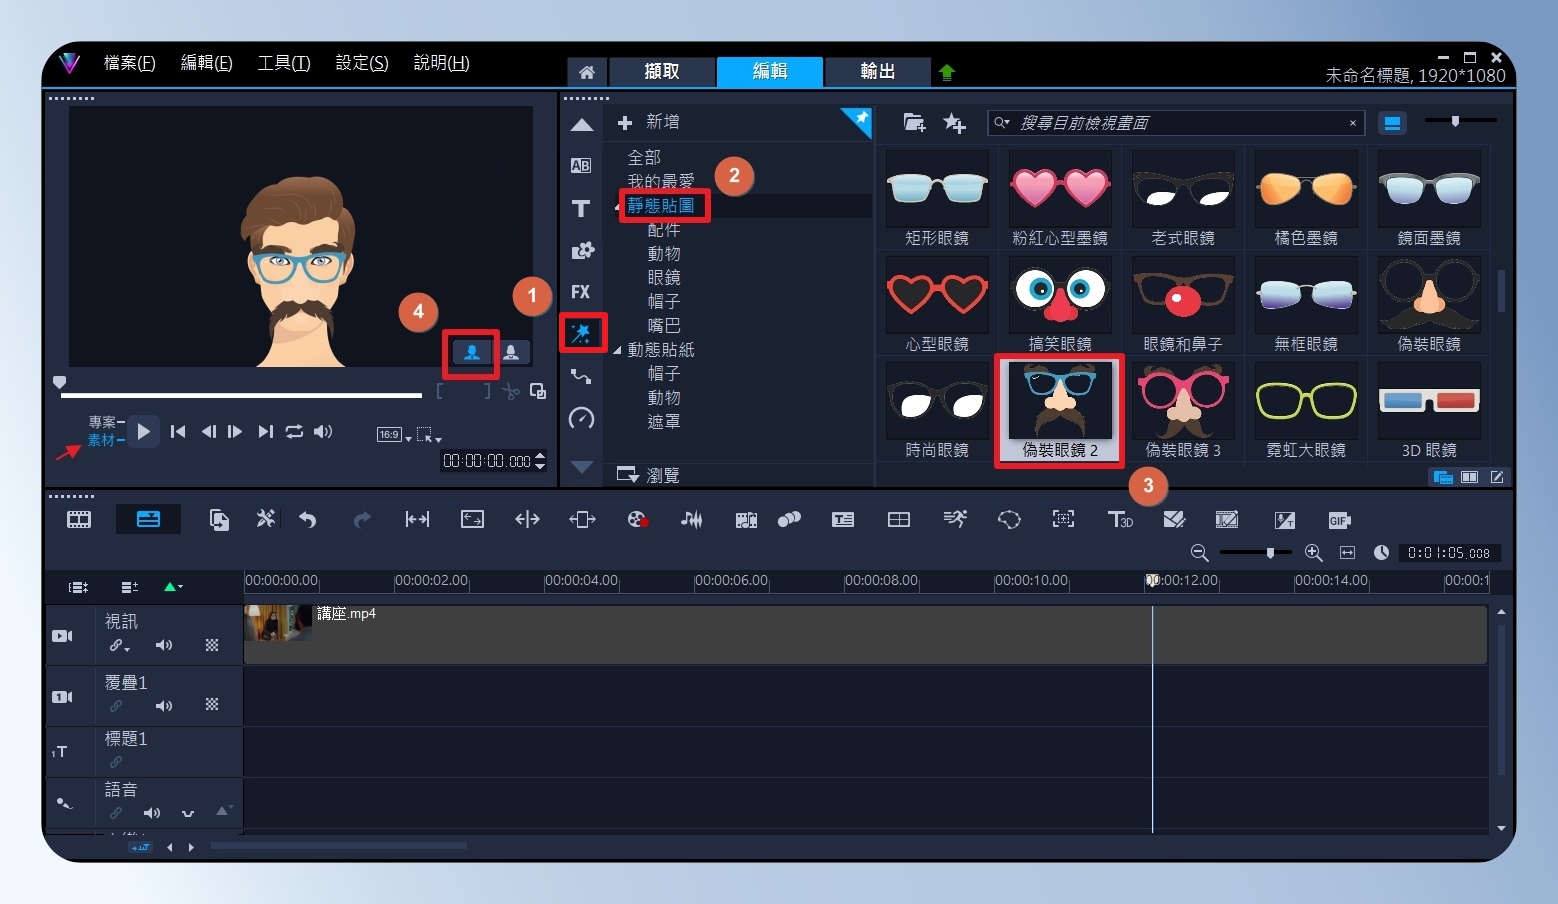The image size is (1558, 904).
Task: Switch to storyboard view filmstrip icon
Action: (79, 519)
